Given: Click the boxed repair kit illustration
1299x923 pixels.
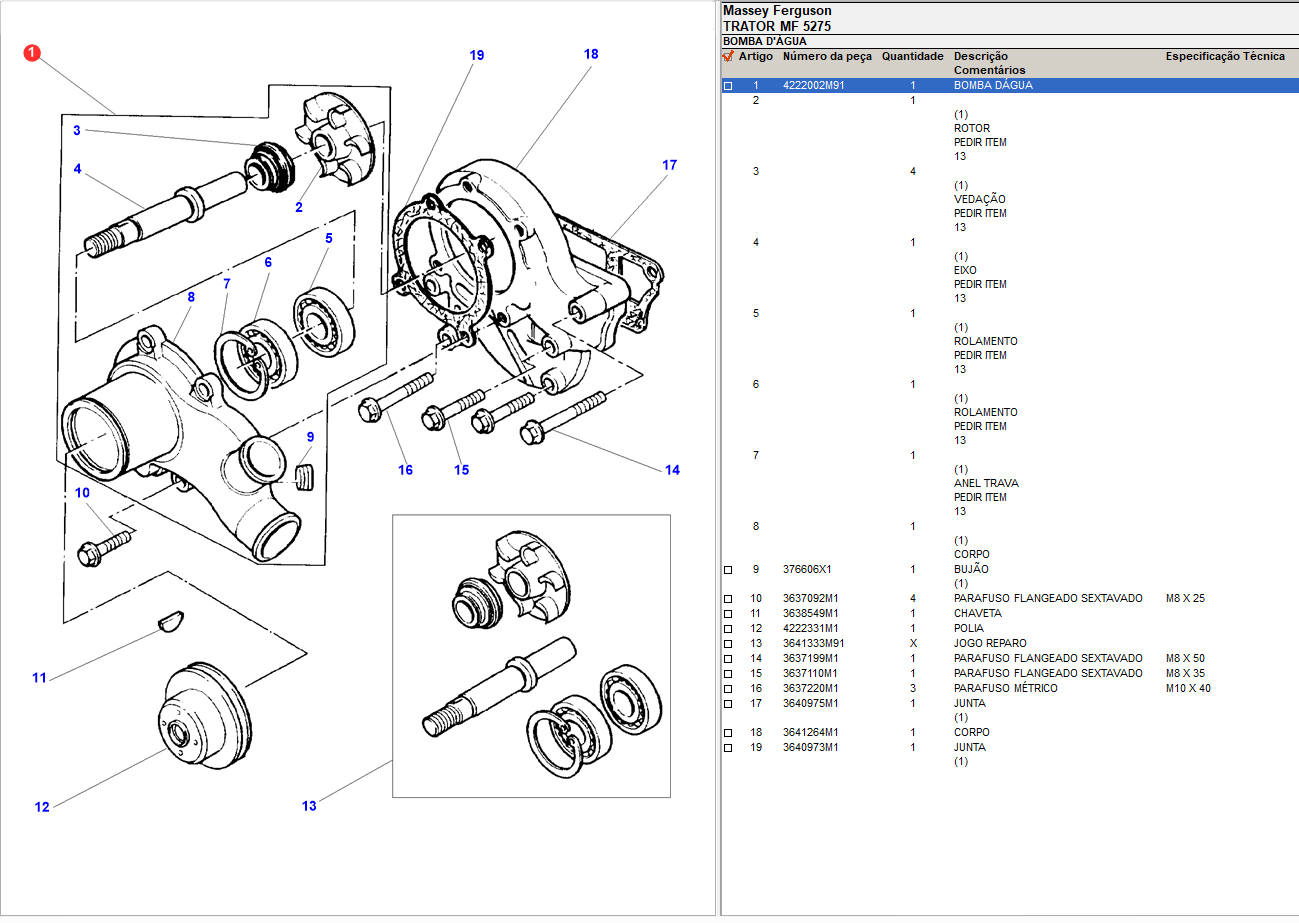Looking at the screenshot, I should click(x=531, y=656).
